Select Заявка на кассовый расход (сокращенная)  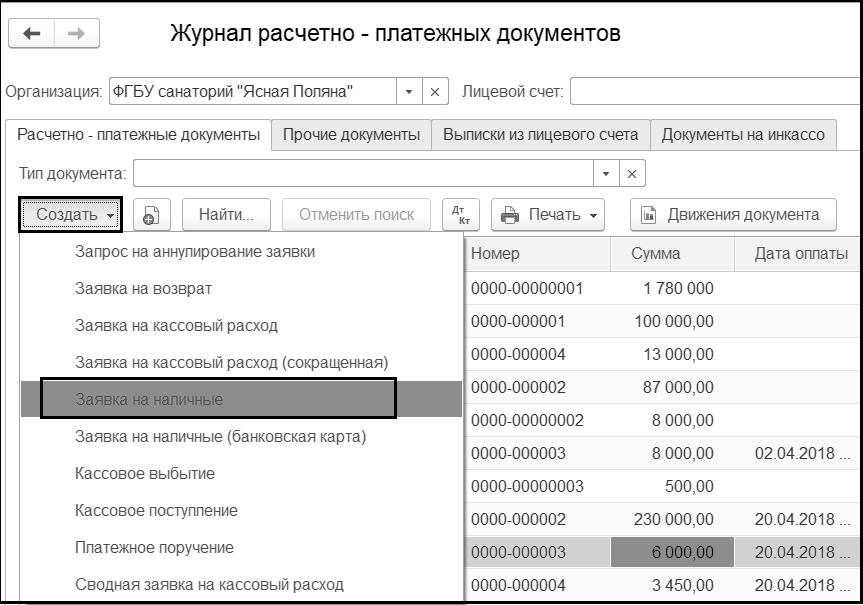[x=241, y=363]
